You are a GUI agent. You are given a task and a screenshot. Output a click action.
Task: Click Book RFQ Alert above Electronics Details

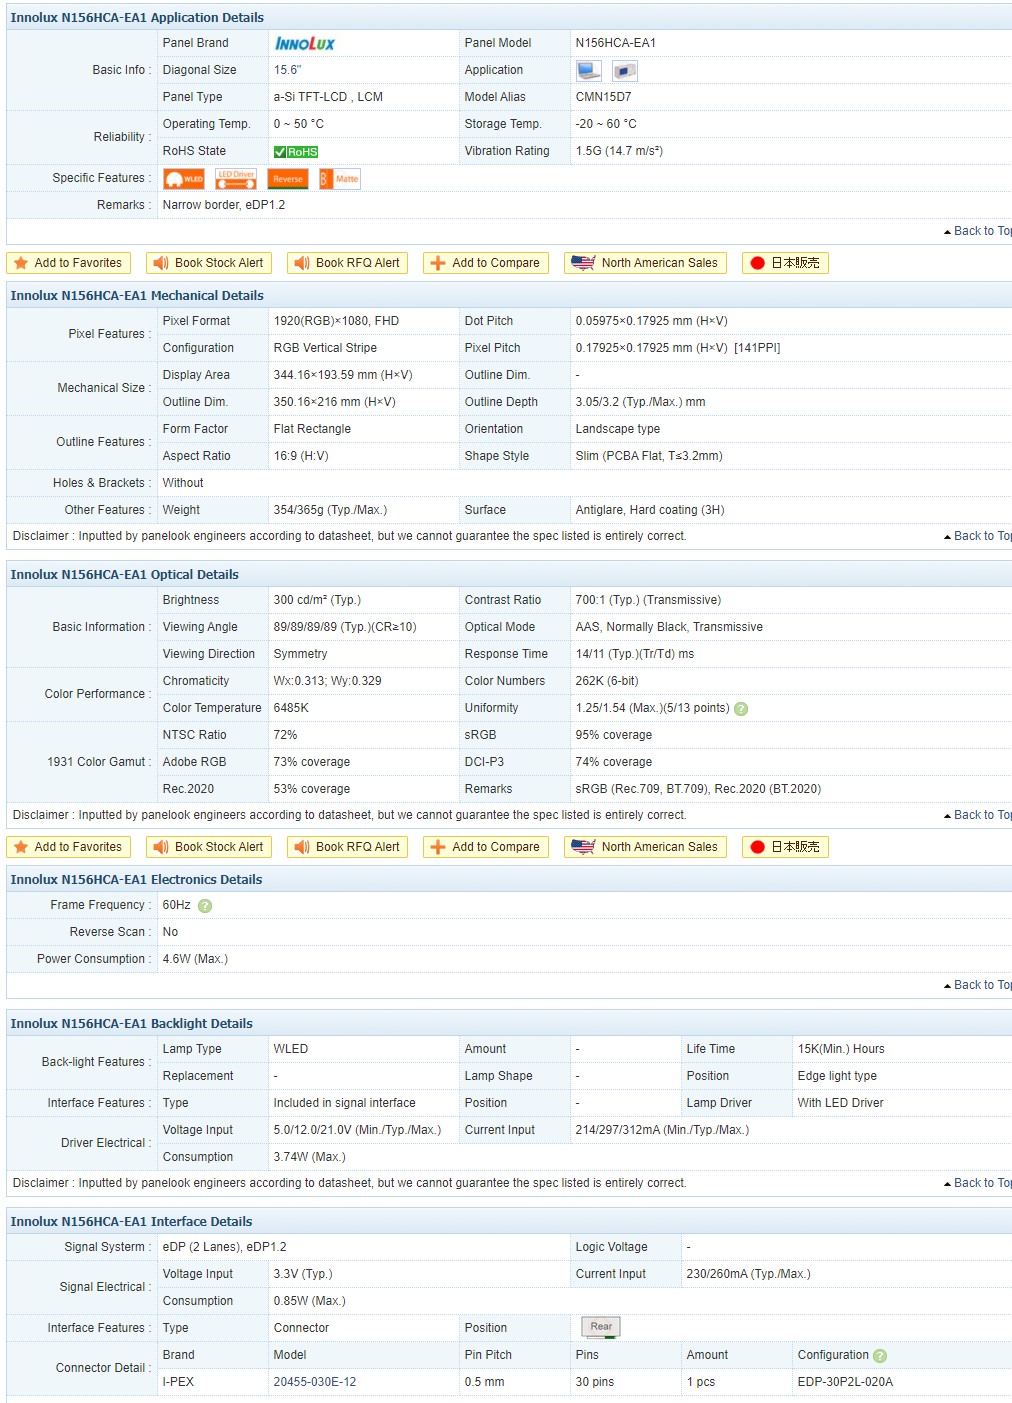click(x=348, y=847)
